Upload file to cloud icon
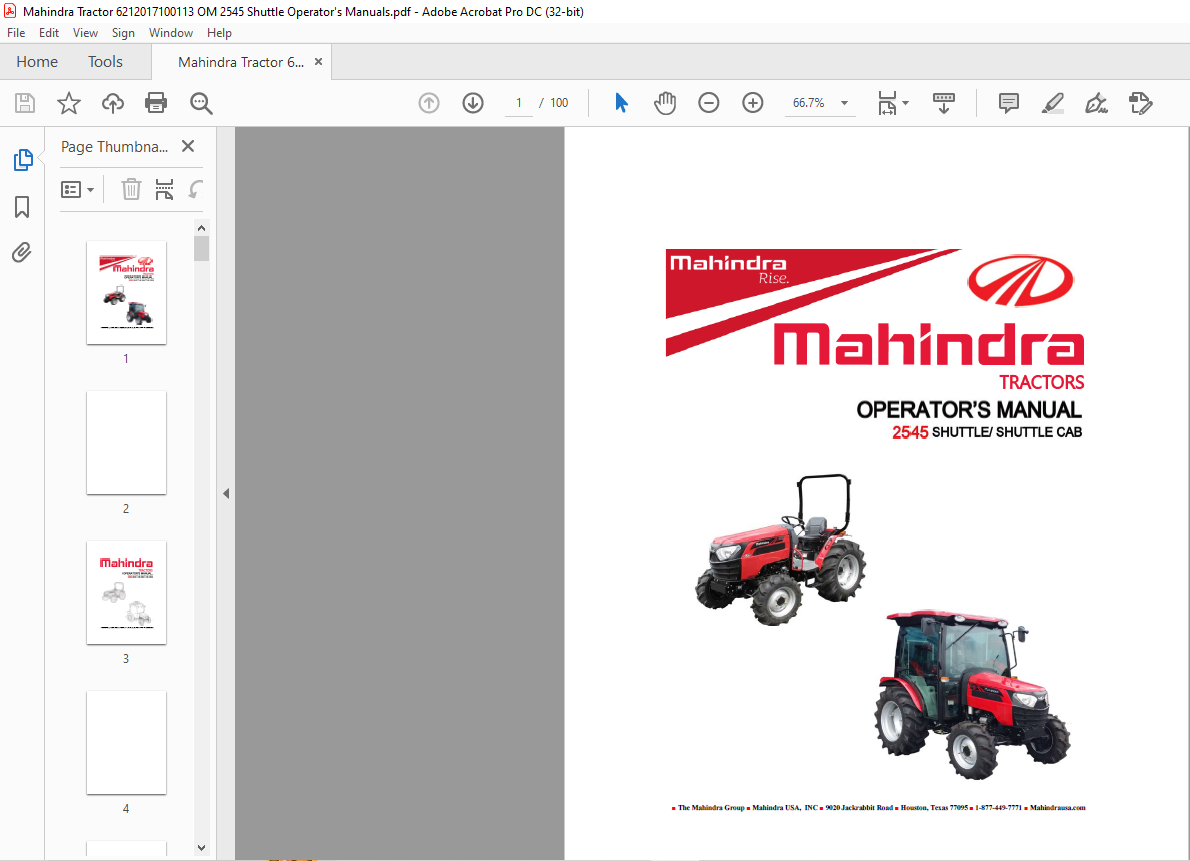 (112, 102)
